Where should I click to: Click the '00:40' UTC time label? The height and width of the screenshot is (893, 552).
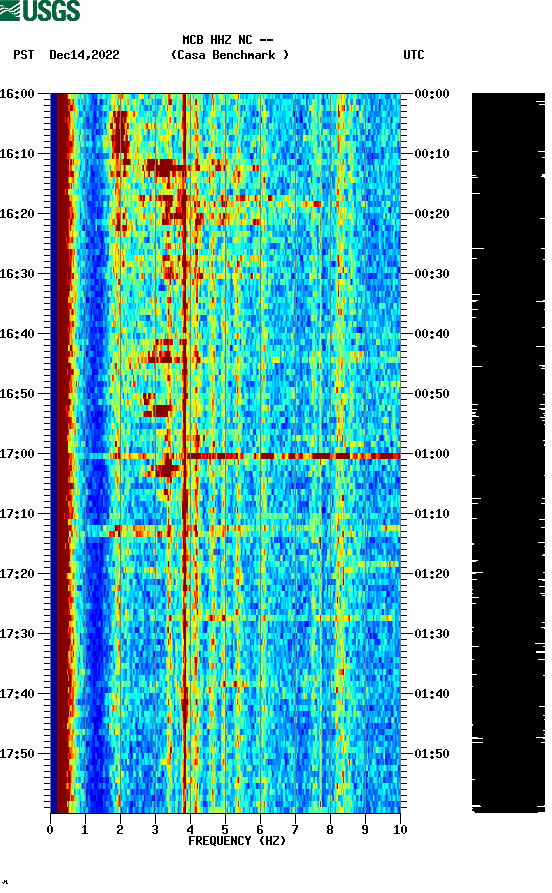(x=432, y=334)
